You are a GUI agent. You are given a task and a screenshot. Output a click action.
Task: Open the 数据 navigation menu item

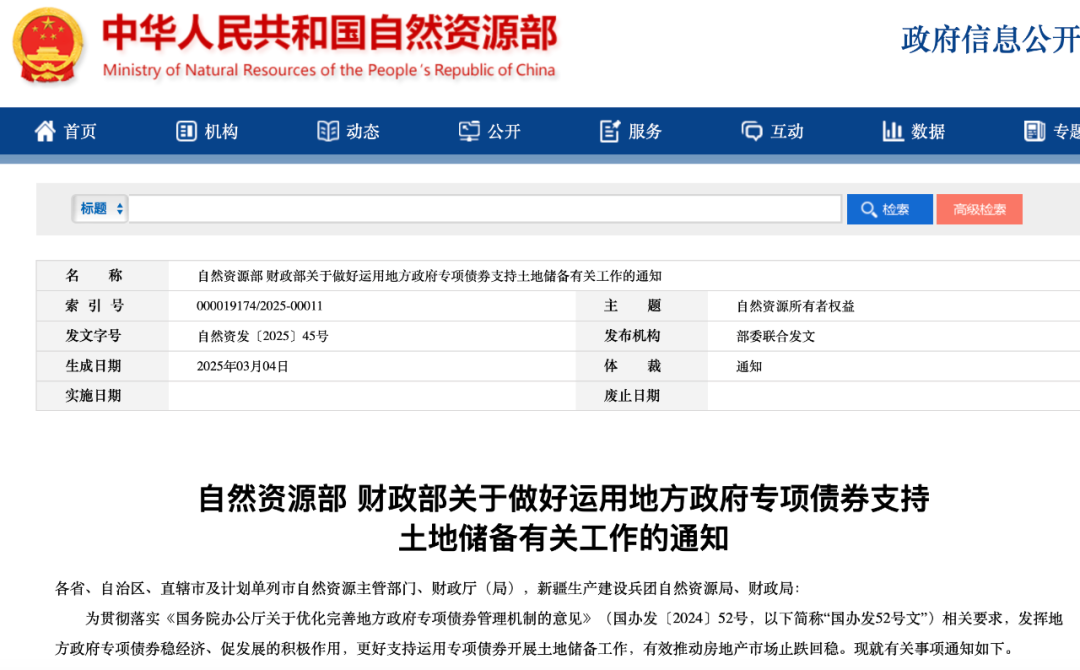(914, 131)
